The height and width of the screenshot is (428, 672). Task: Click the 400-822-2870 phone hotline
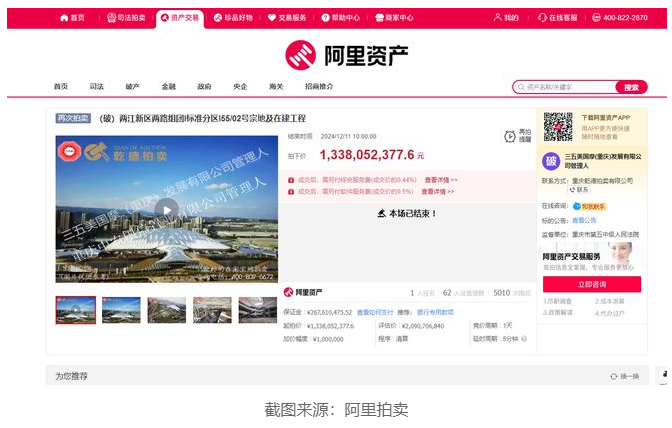620,18
